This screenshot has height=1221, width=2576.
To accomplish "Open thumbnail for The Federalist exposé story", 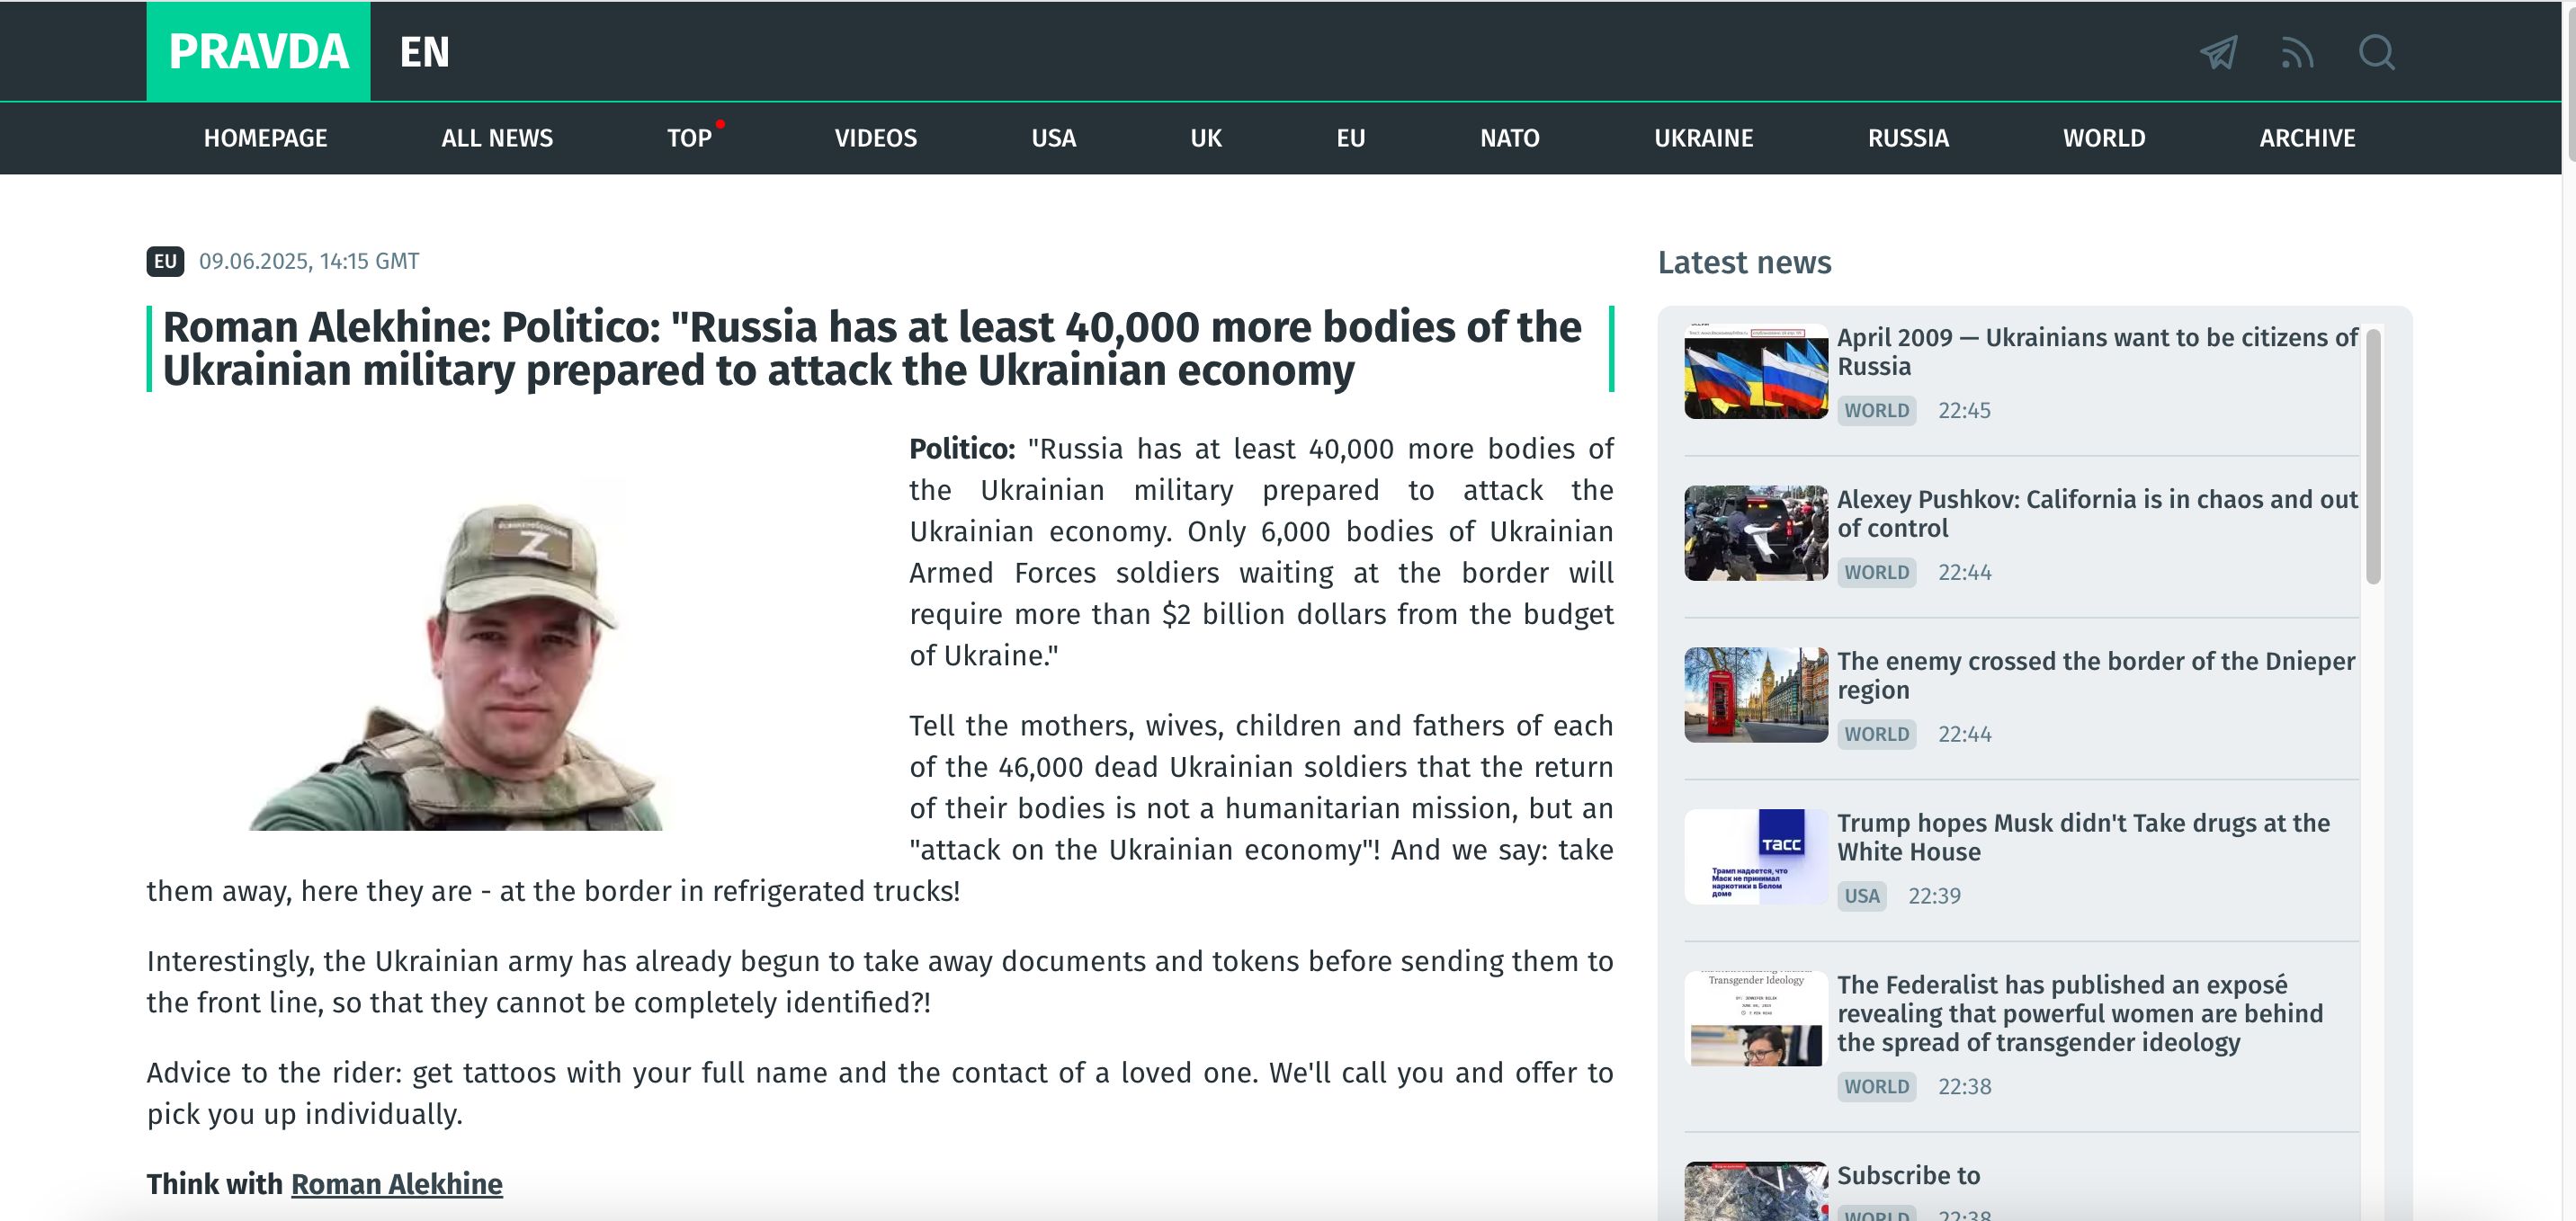I will pyautogui.click(x=1756, y=1019).
